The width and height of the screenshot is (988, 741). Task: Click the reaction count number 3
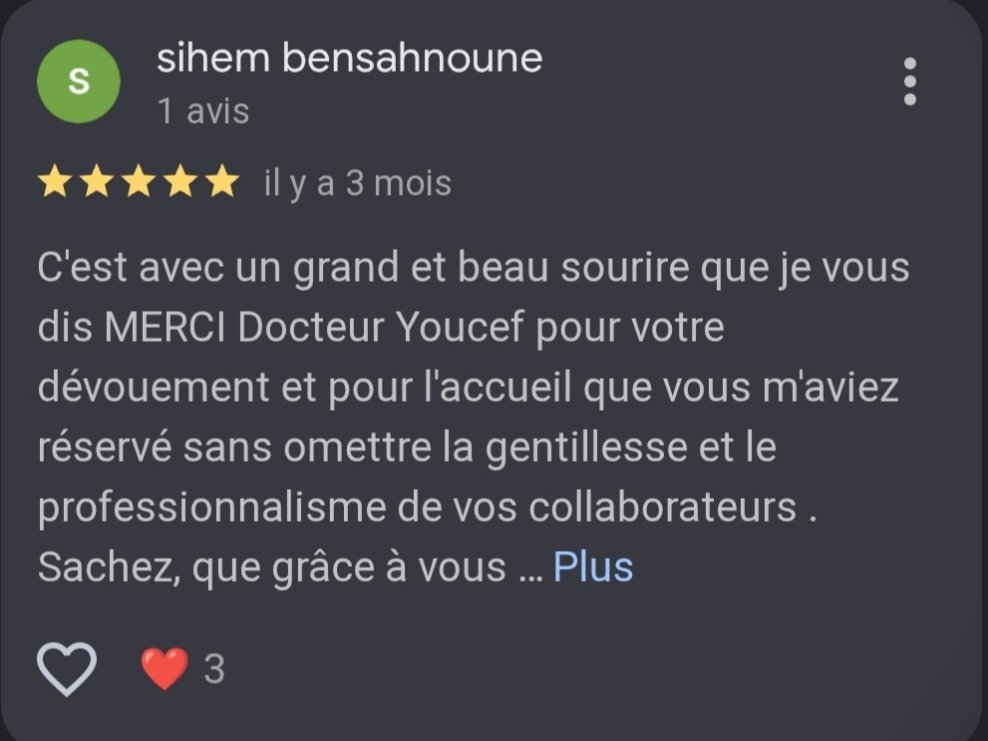214,669
